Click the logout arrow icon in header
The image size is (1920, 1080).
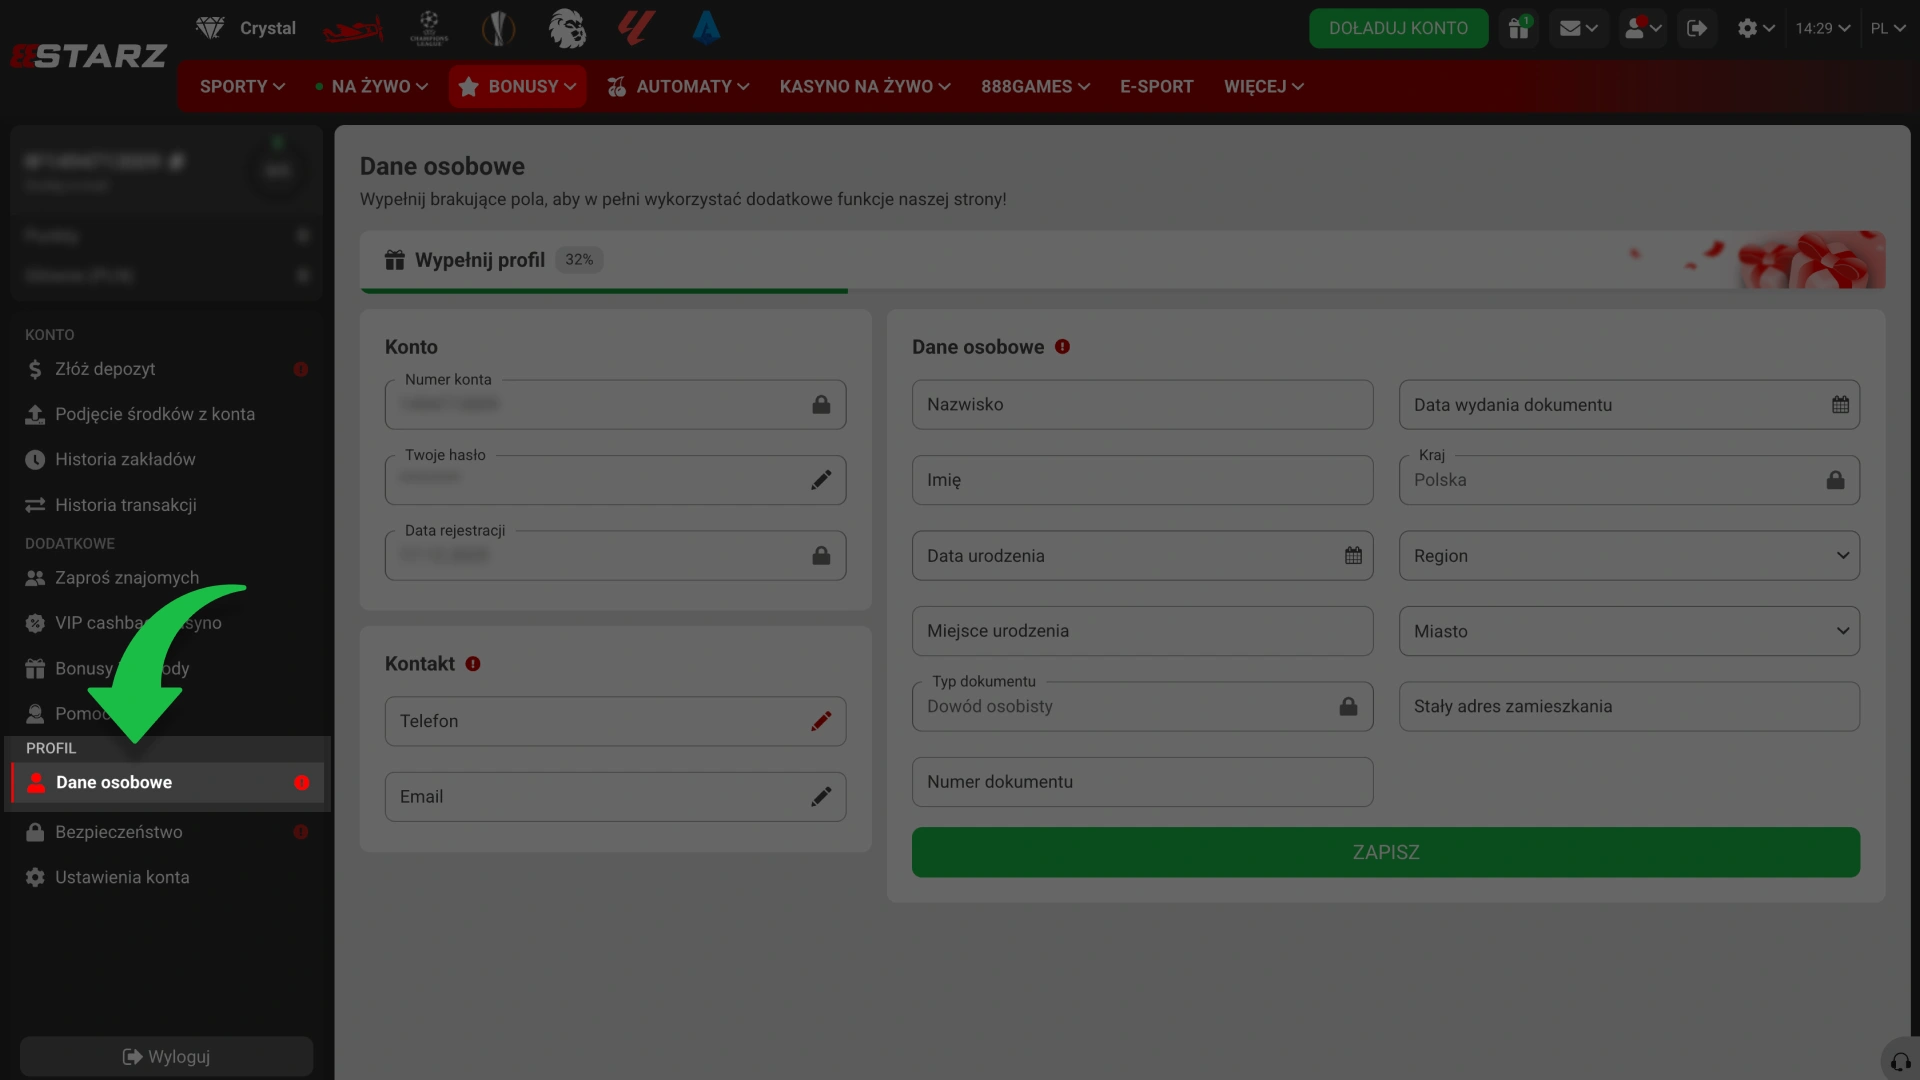pos(1697,28)
